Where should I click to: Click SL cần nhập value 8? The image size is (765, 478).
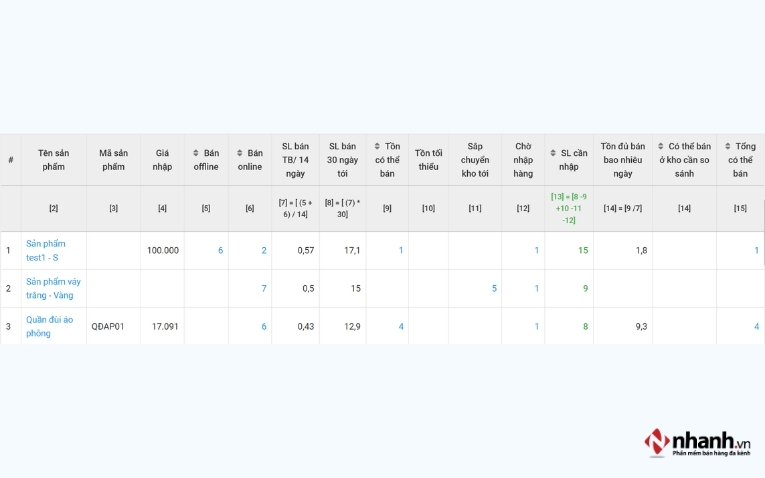585,327
